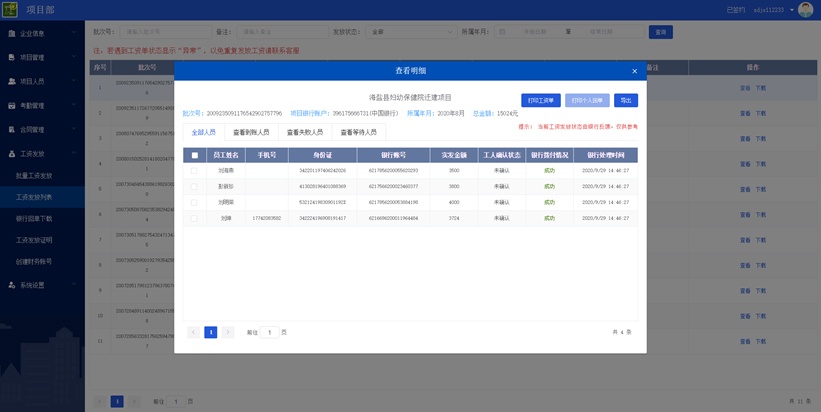Check the box for the 3500 payment row

tap(194, 186)
